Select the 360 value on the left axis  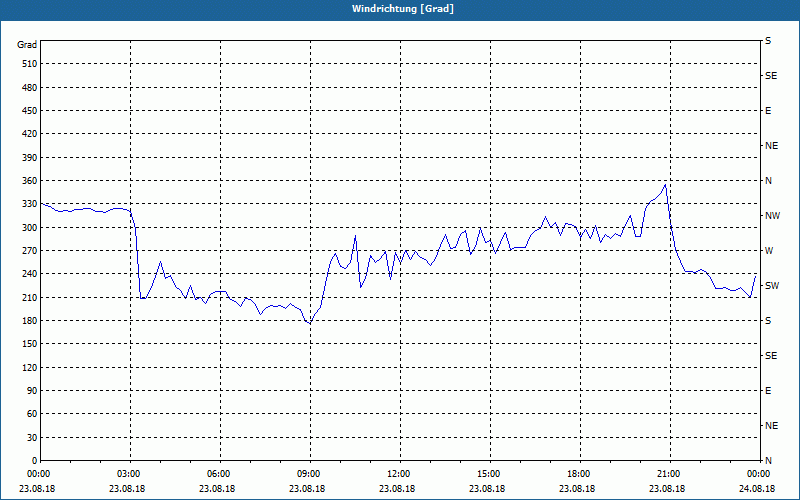30,181
